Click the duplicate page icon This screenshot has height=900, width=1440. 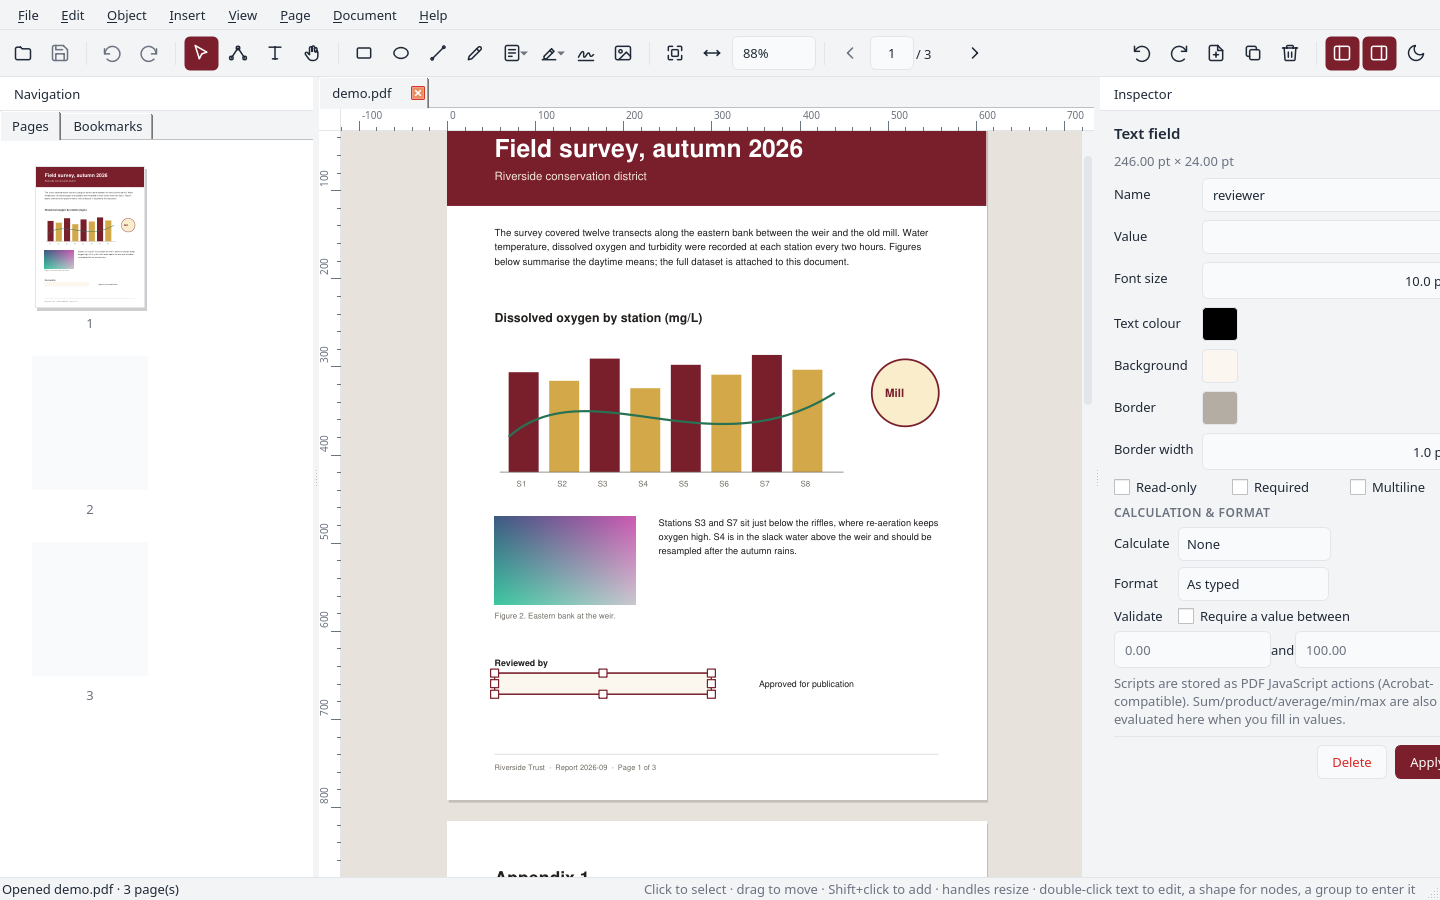[1253, 53]
